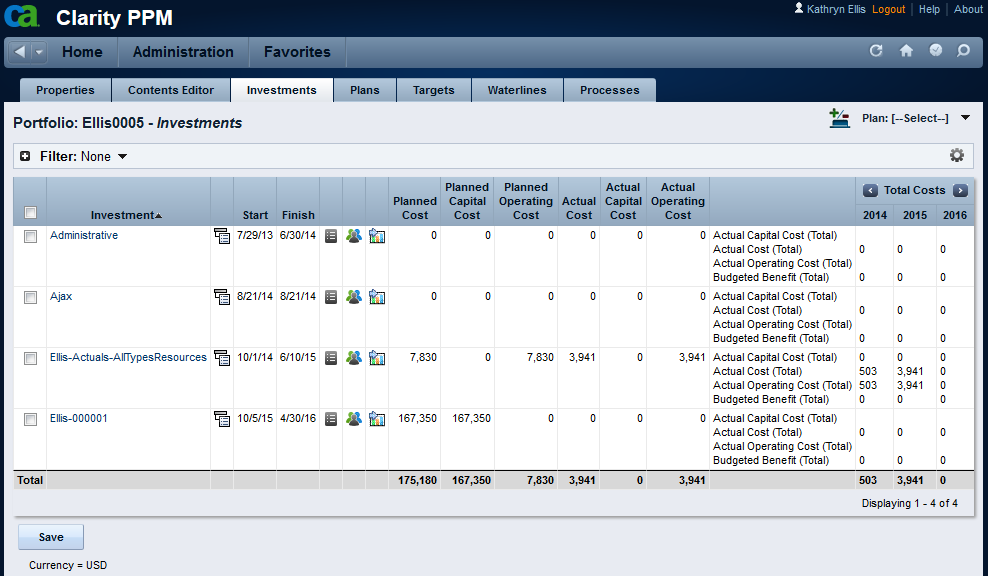Switch to the Properties tab
988x576 pixels.
pyautogui.click(x=66, y=90)
